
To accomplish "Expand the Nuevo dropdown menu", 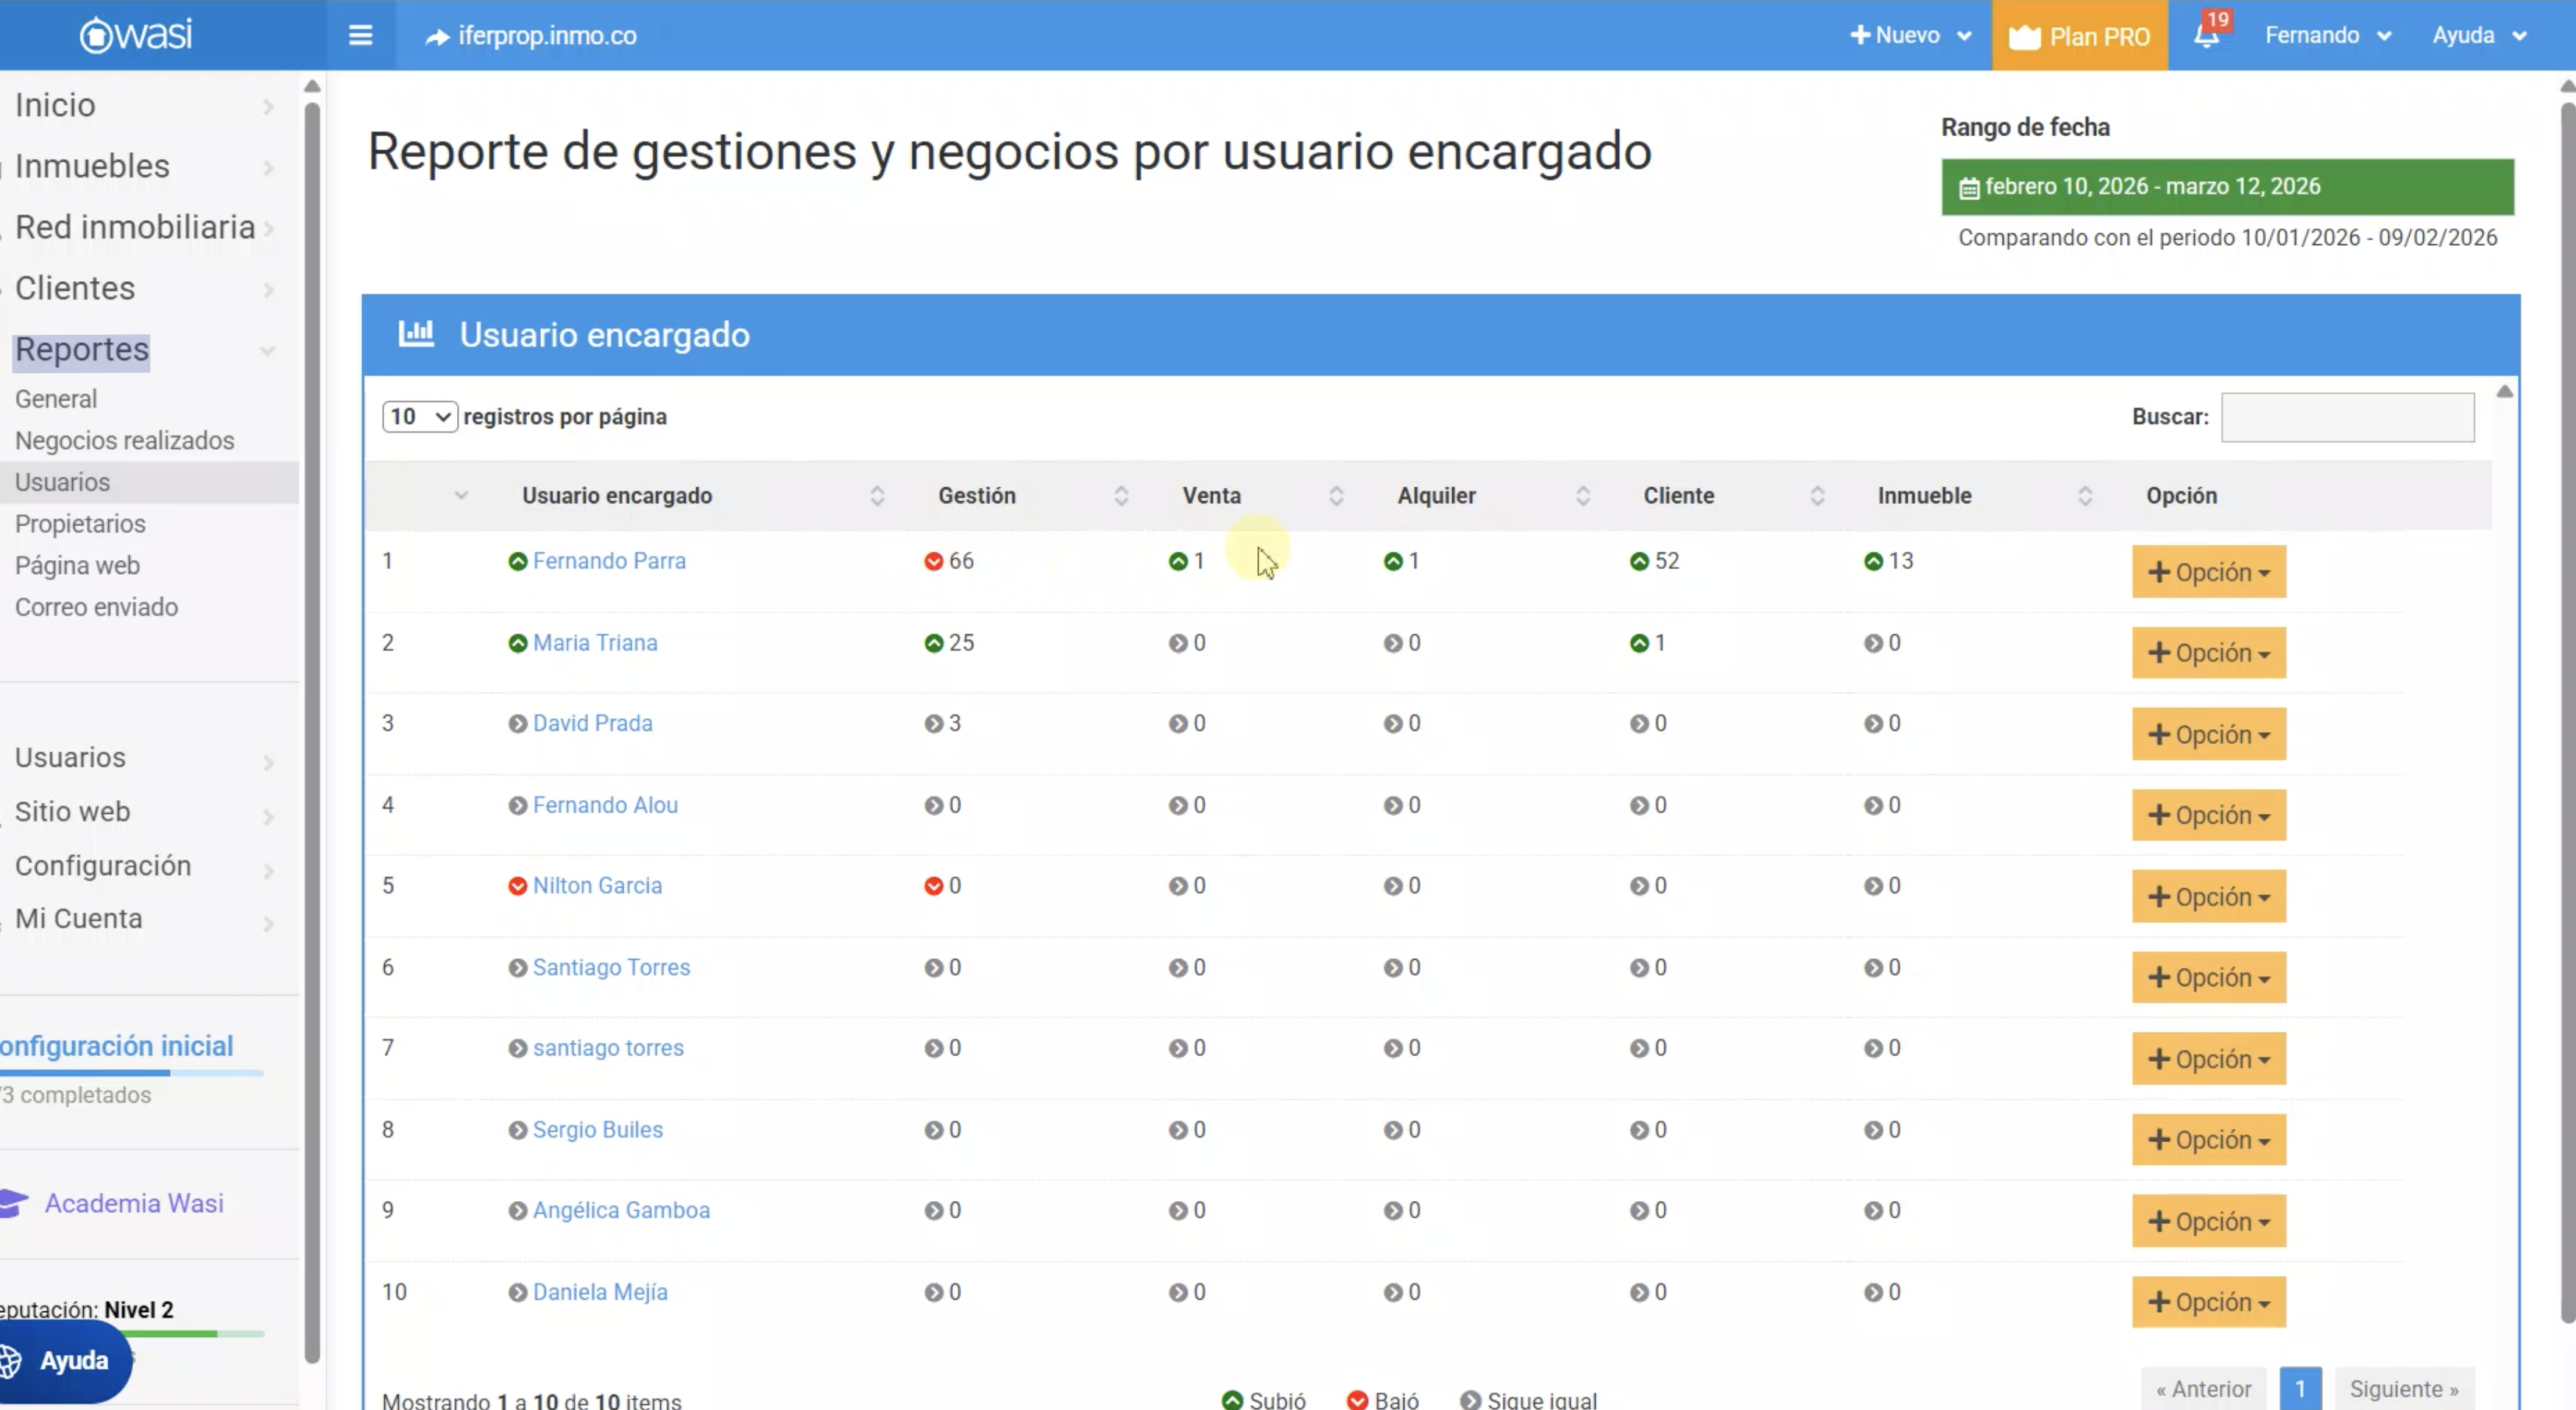I will point(1910,36).
